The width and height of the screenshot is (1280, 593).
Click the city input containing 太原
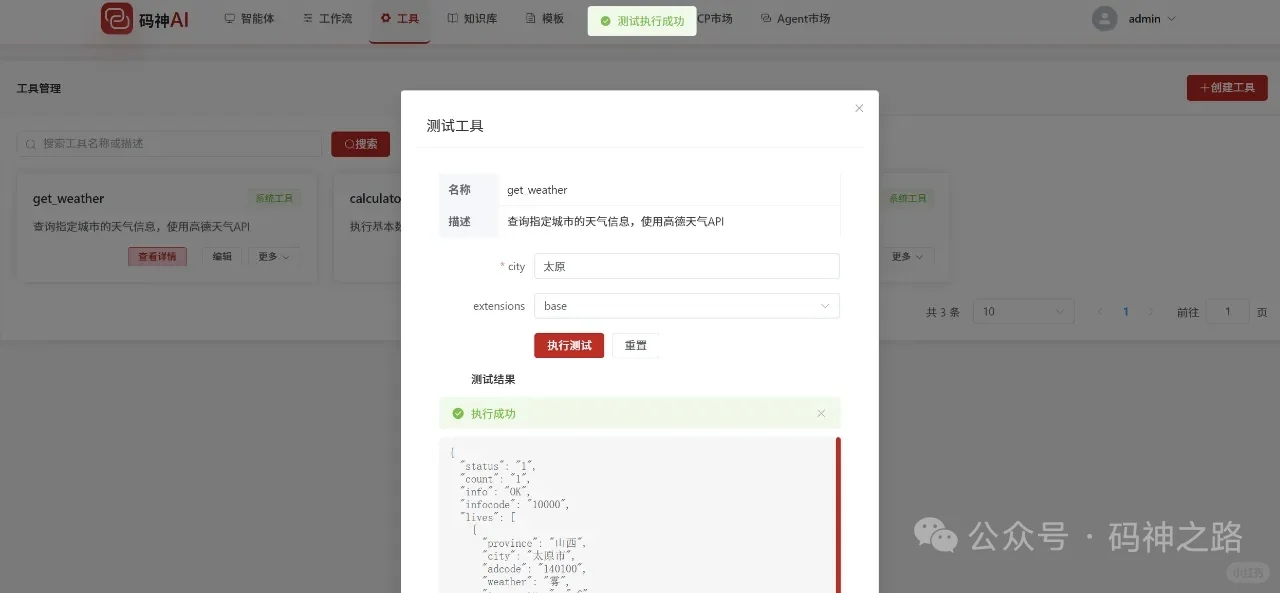(x=686, y=265)
